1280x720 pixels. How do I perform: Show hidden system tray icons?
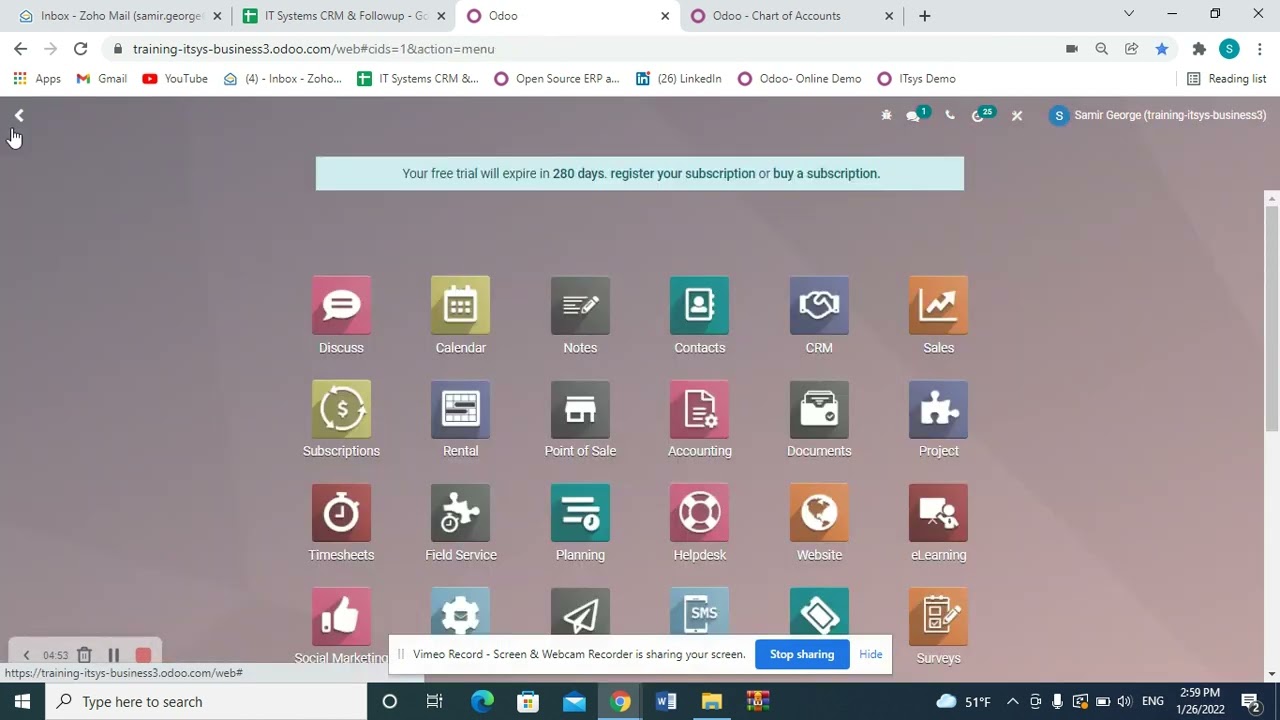pyautogui.click(x=1012, y=702)
